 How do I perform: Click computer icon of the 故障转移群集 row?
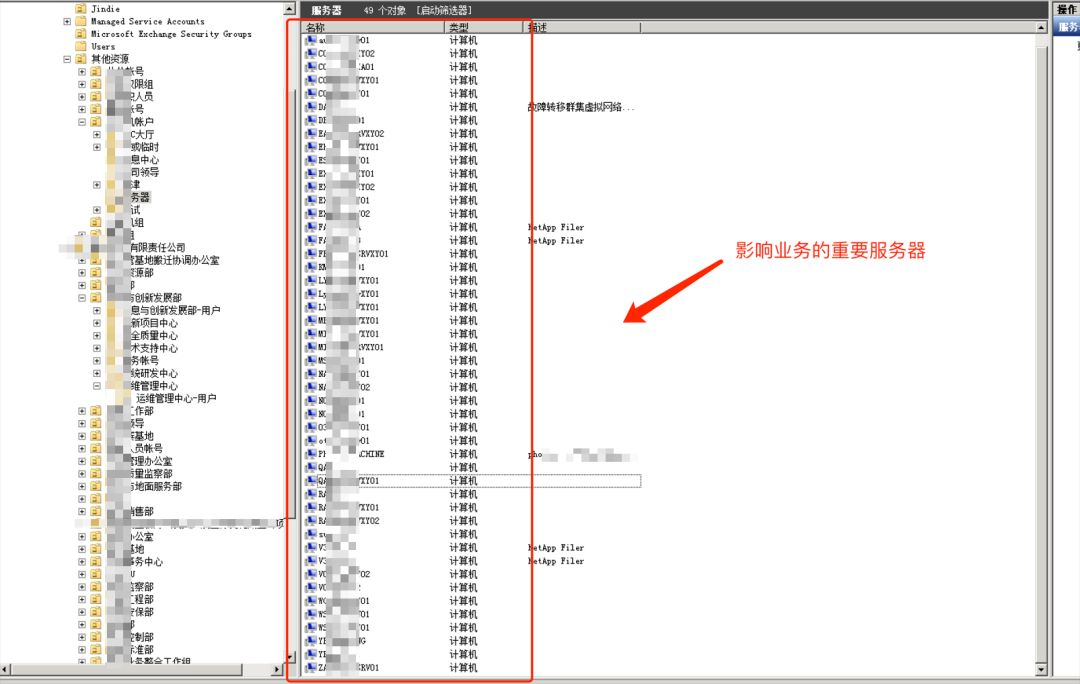click(x=311, y=107)
